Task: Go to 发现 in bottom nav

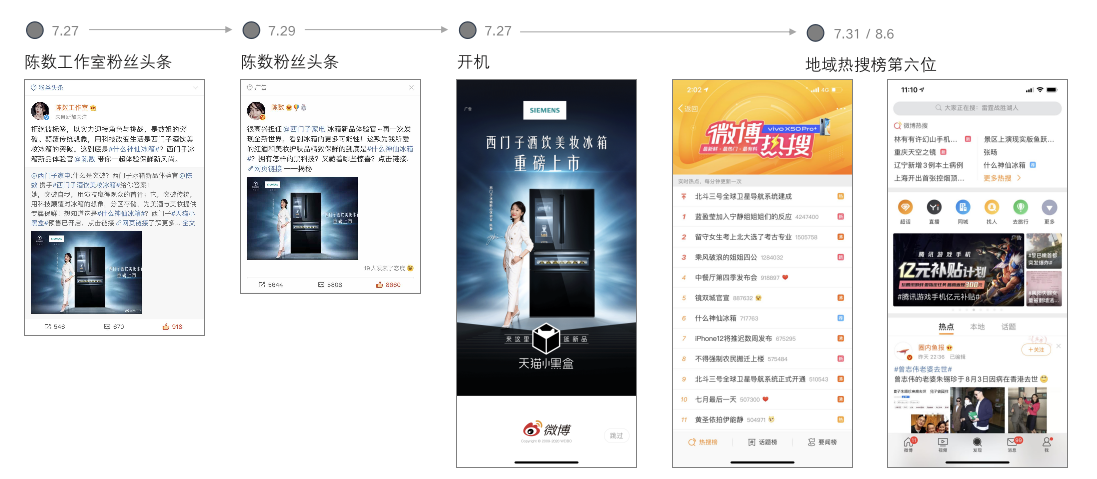Action: tap(977, 445)
